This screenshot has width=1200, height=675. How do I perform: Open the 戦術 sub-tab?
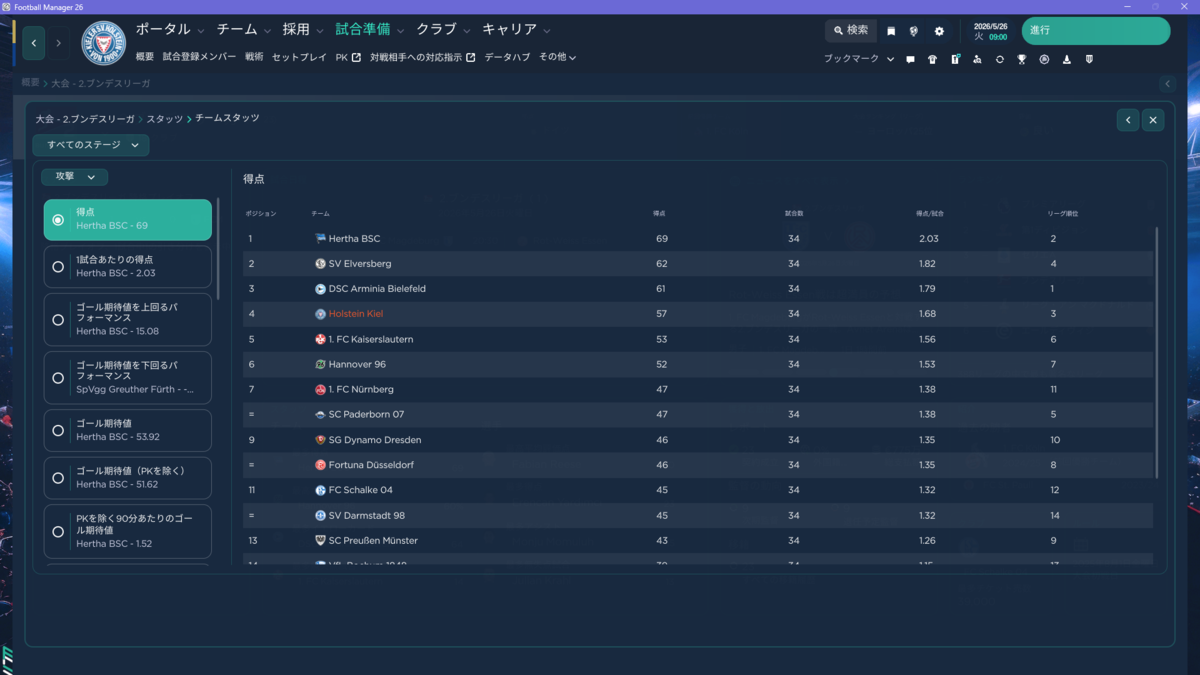tap(254, 57)
